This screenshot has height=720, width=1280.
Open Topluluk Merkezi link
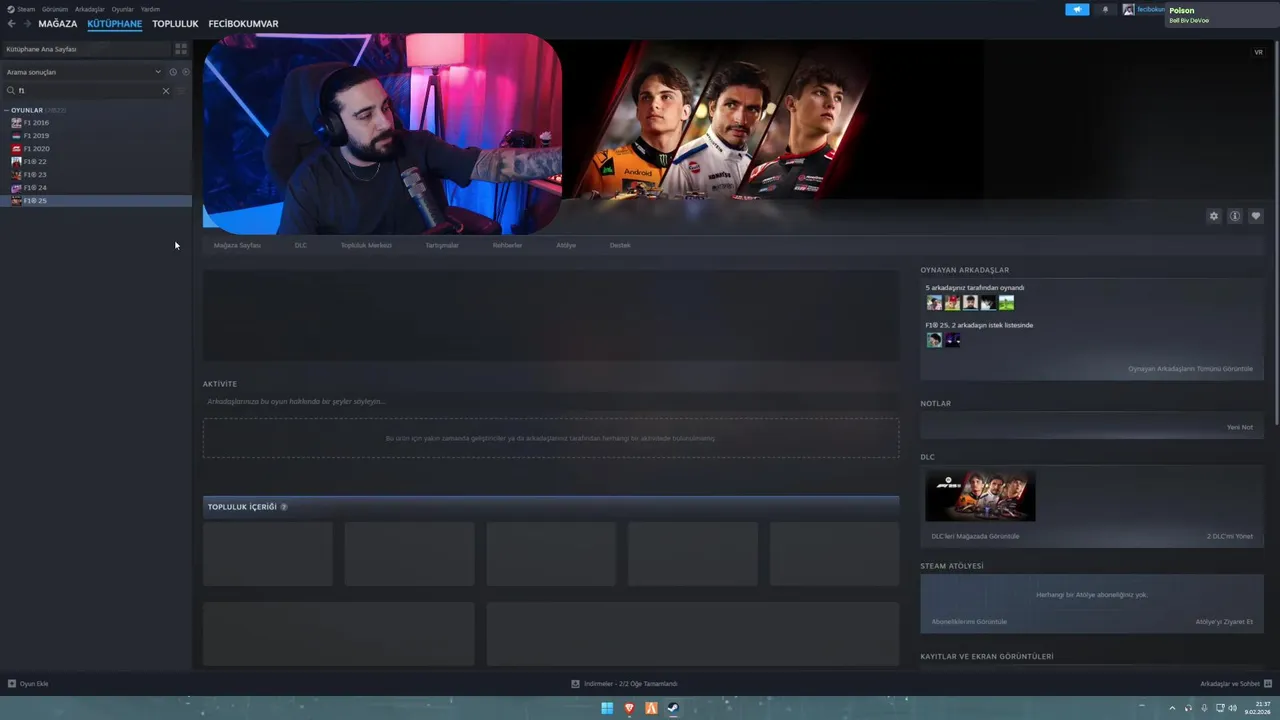point(366,245)
